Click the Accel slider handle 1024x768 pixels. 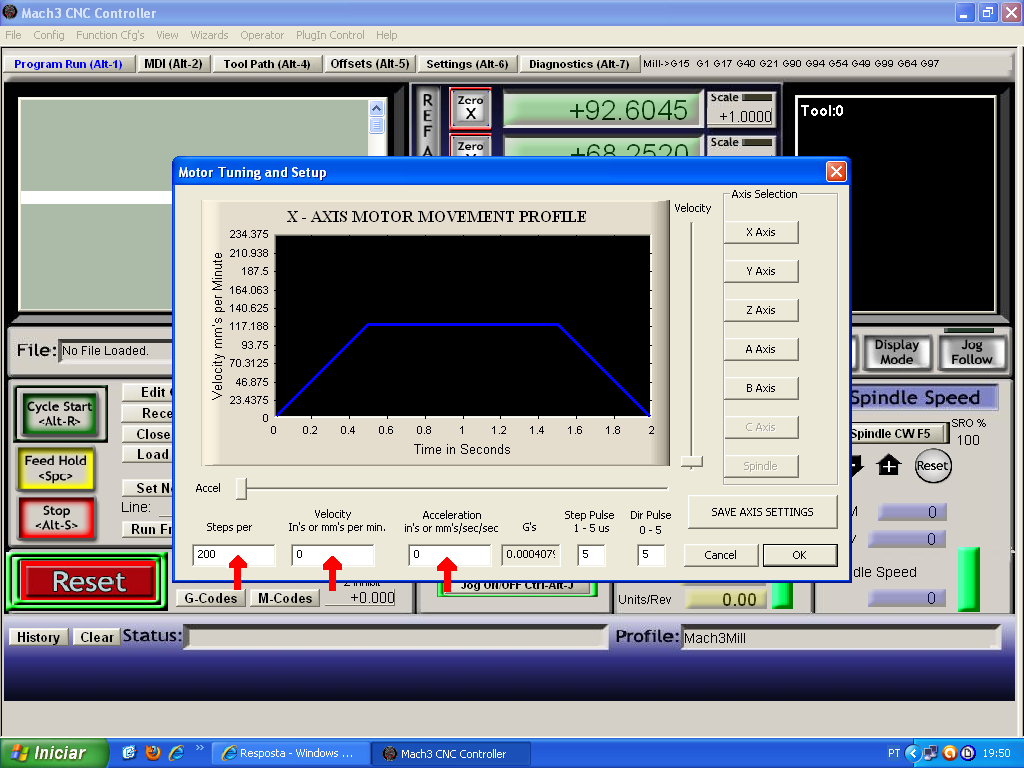(x=241, y=488)
